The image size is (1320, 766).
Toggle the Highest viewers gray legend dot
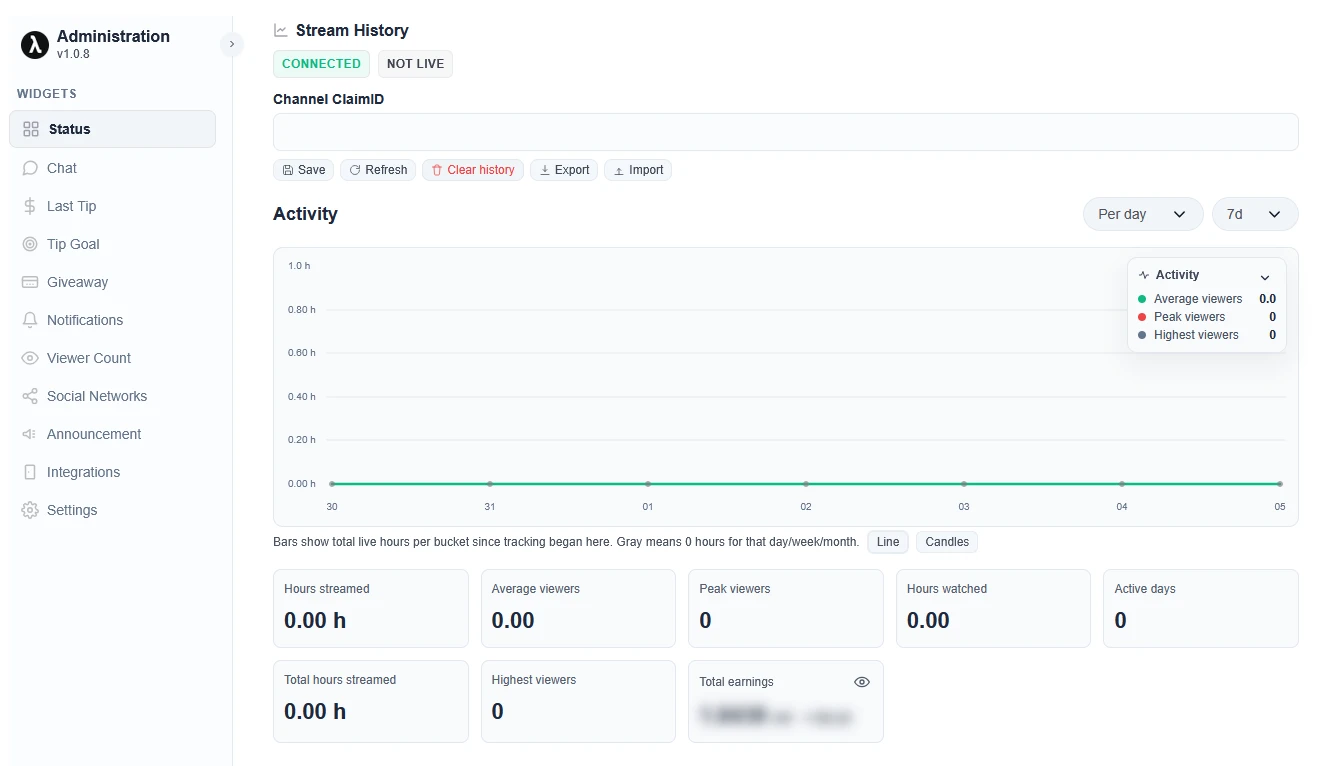[x=1143, y=335]
